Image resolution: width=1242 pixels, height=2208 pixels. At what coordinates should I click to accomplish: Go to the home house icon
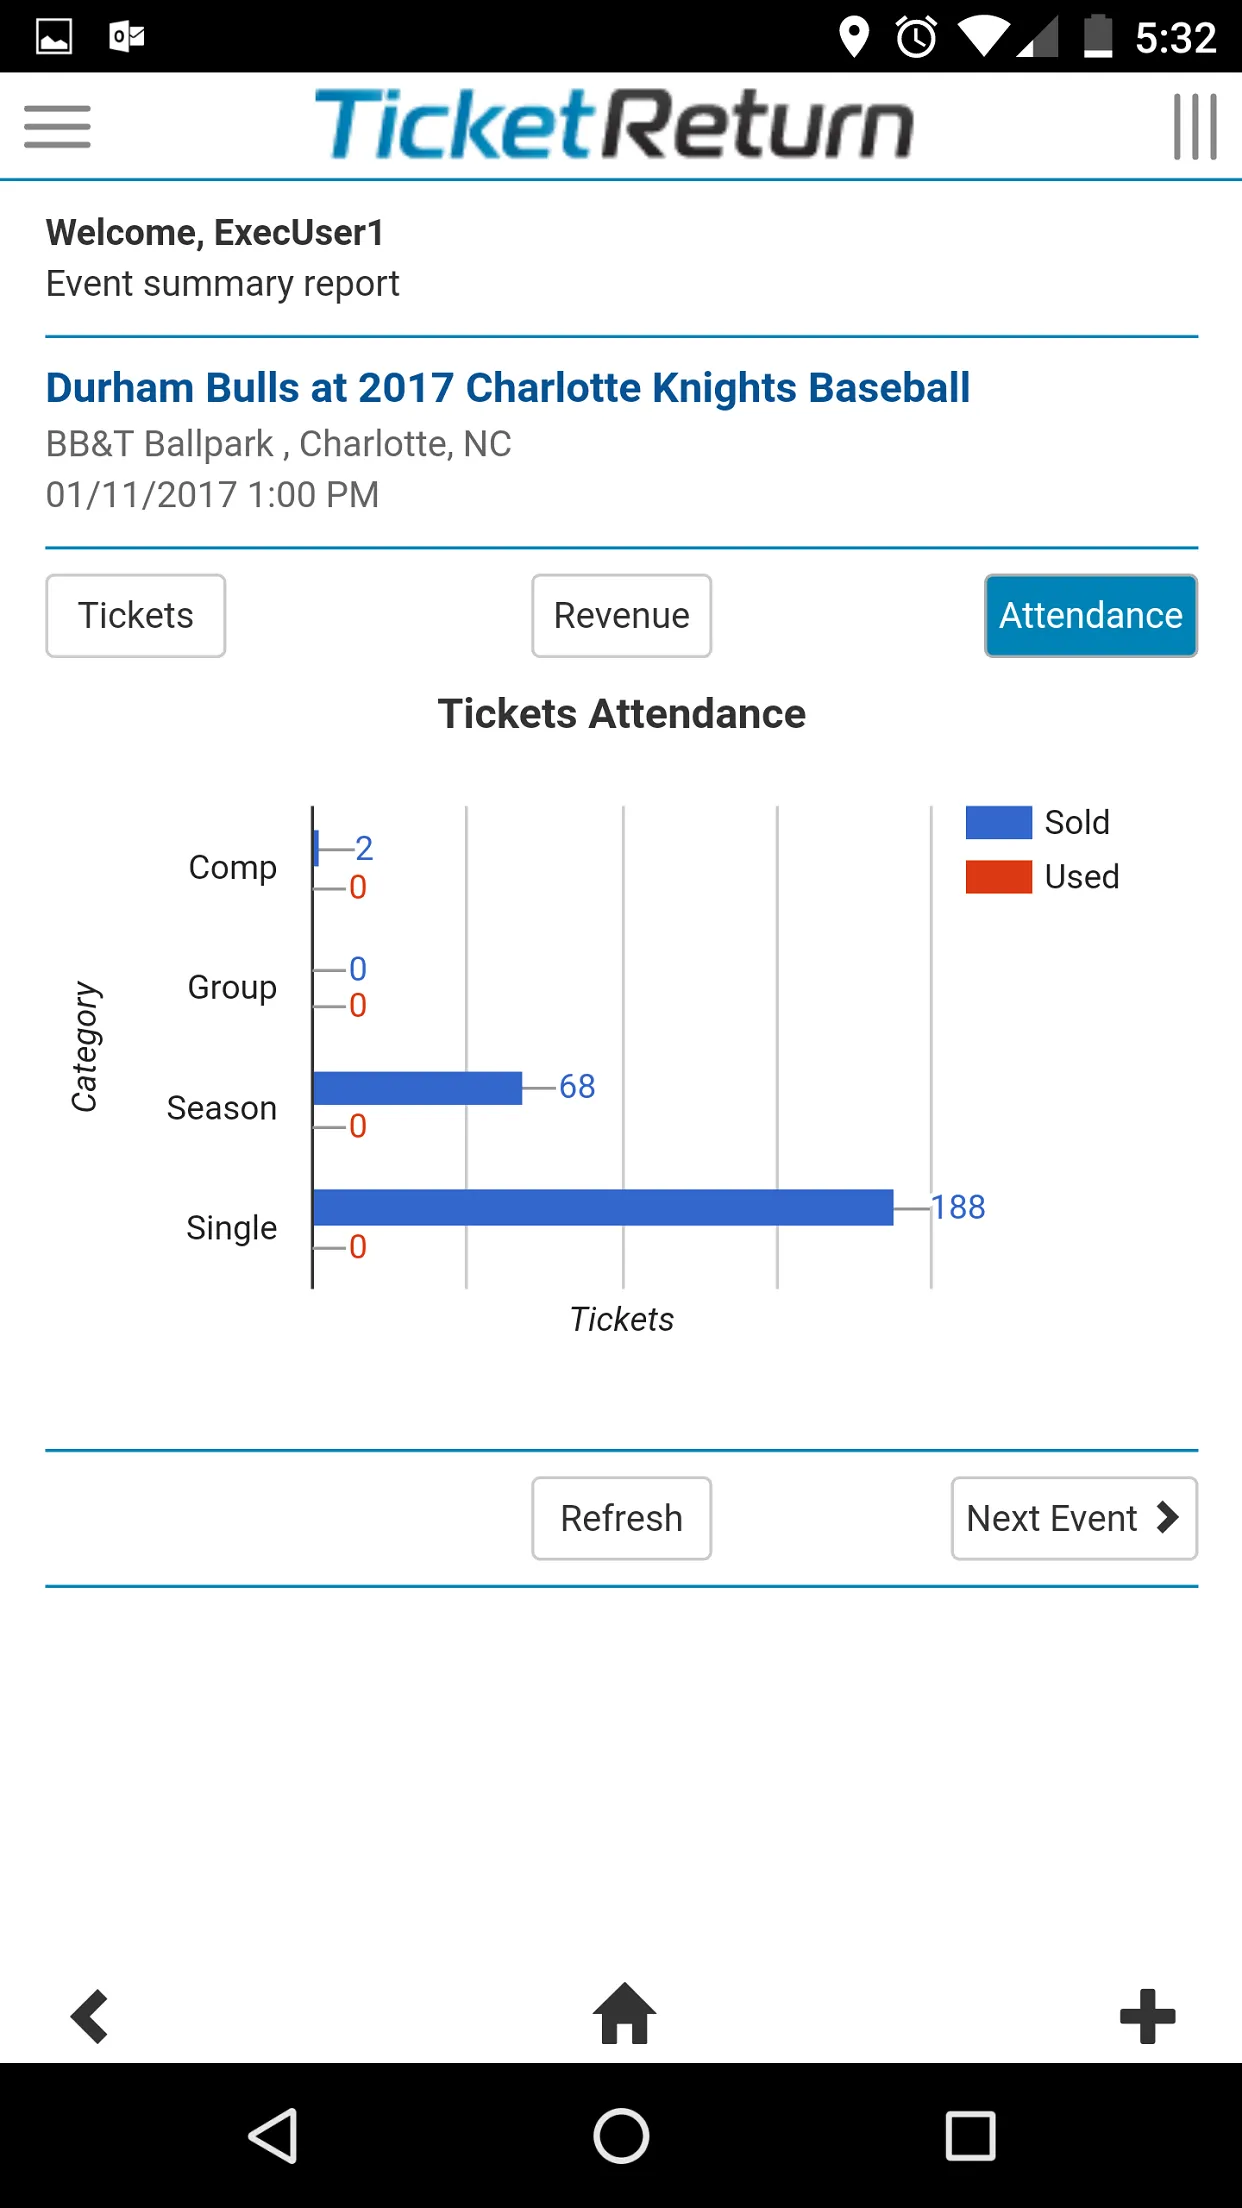coord(624,2013)
